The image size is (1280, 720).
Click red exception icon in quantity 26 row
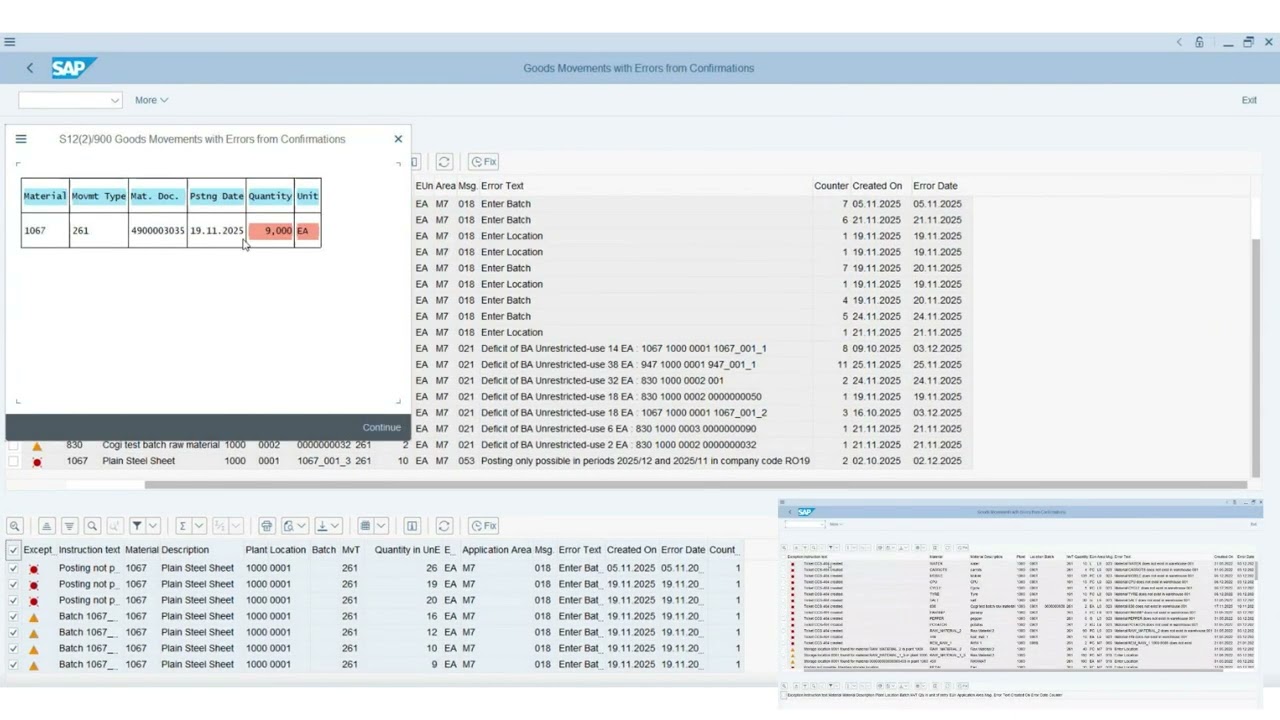click(x=33, y=568)
